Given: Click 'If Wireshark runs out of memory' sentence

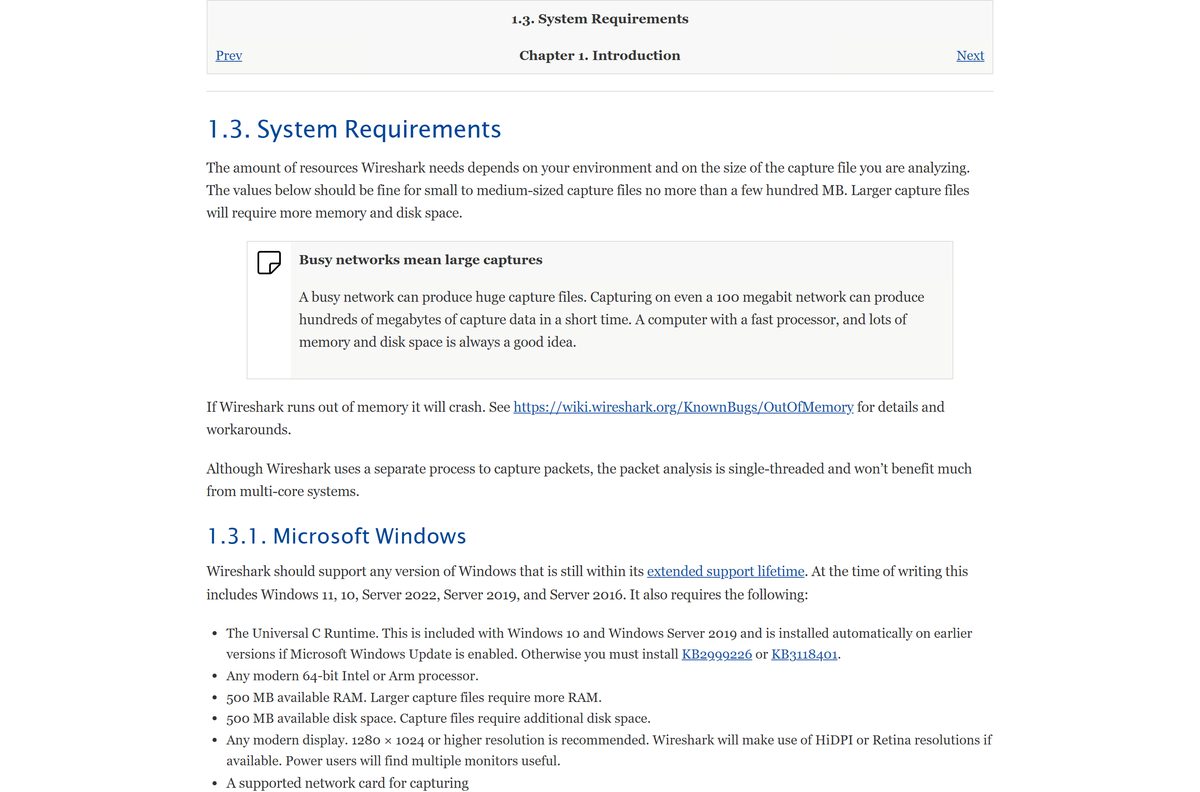Looking at the screenshot, I should (x=576, y=418).
